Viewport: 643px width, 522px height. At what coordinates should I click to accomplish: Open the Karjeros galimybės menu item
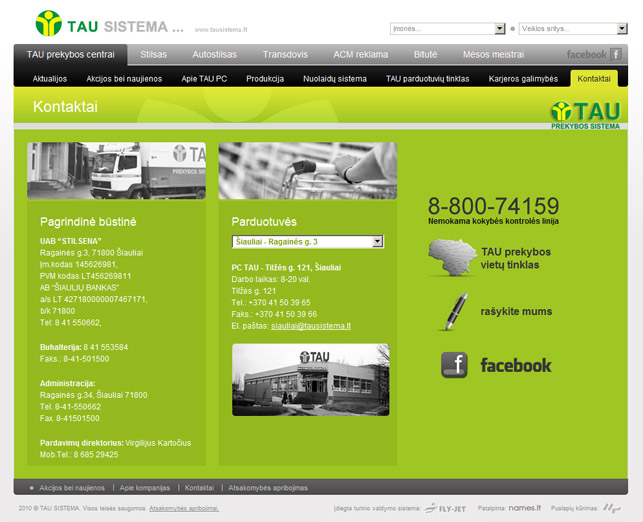pos(523,79)
